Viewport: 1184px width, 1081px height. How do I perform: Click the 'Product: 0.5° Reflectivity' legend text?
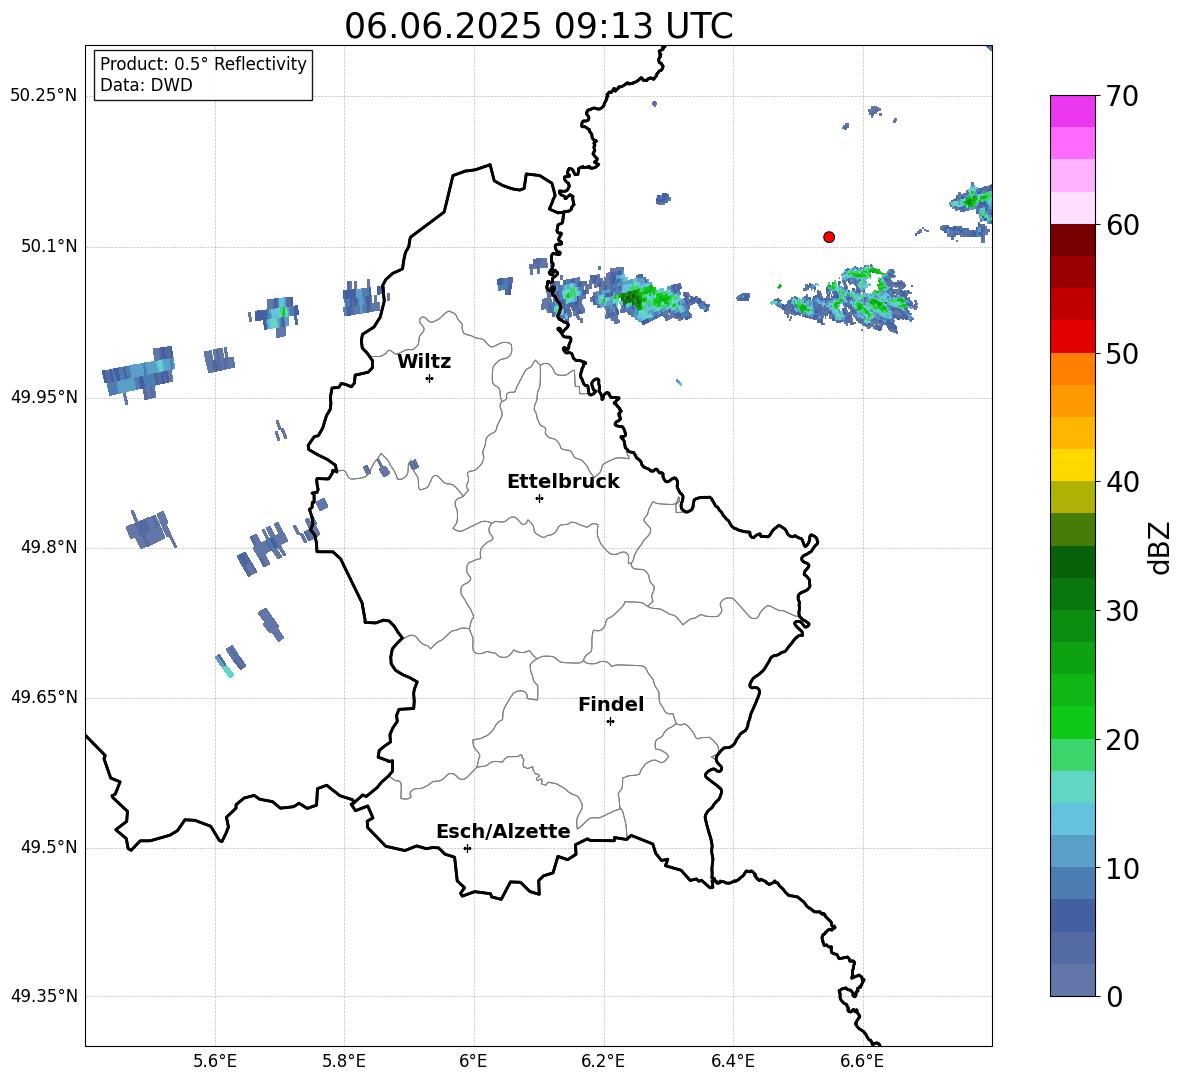[x=203, y=63]
